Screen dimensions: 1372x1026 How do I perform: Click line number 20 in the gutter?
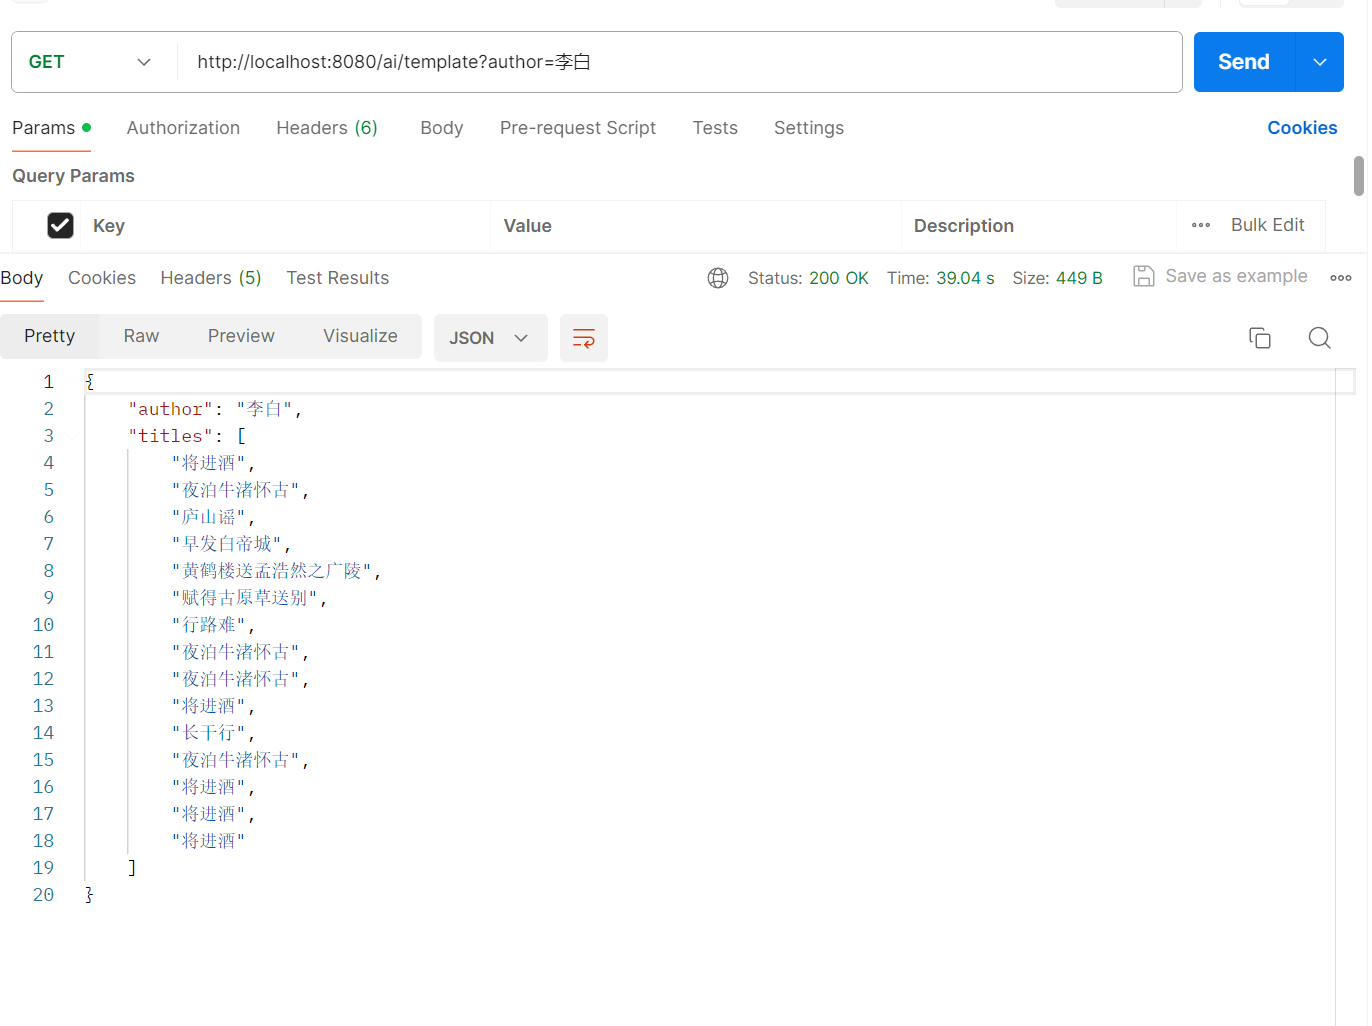pyautogui.click(x=43, y=895)
